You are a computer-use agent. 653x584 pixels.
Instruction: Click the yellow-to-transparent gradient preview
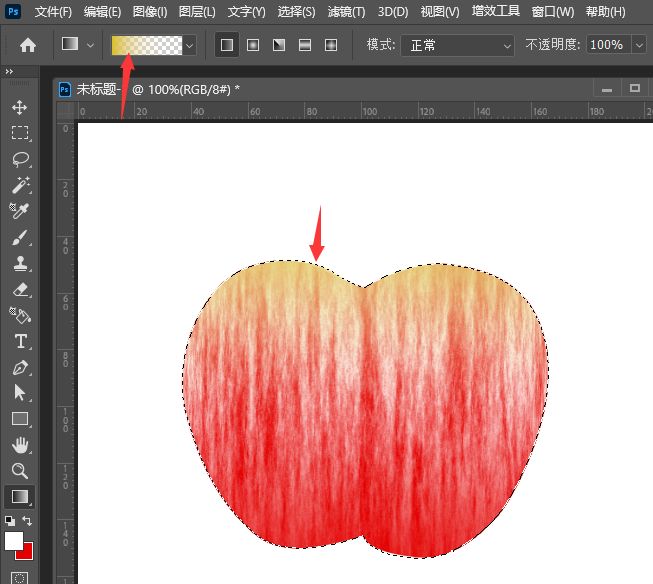(147, 45)
